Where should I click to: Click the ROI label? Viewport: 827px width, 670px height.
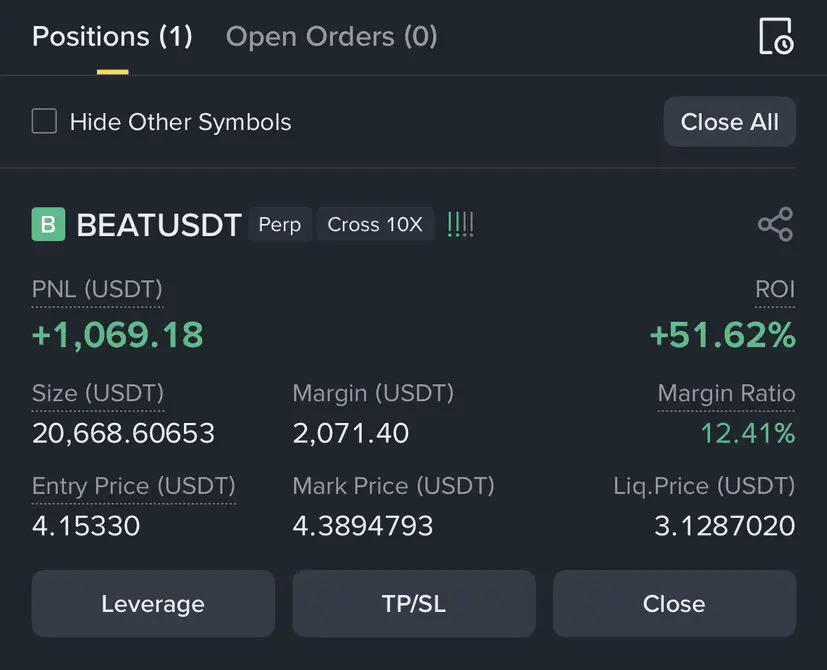click(x=775, y=290)
